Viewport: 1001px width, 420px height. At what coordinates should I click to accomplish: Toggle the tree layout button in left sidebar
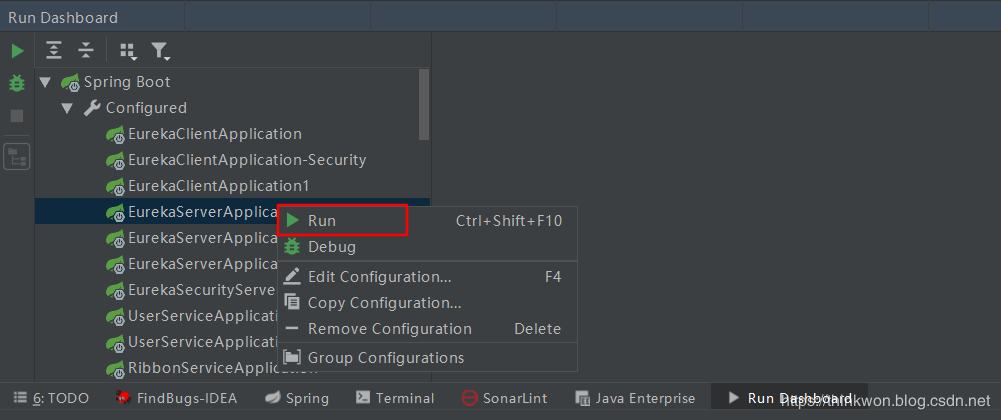pyautogui.click(x=17, y=156)
